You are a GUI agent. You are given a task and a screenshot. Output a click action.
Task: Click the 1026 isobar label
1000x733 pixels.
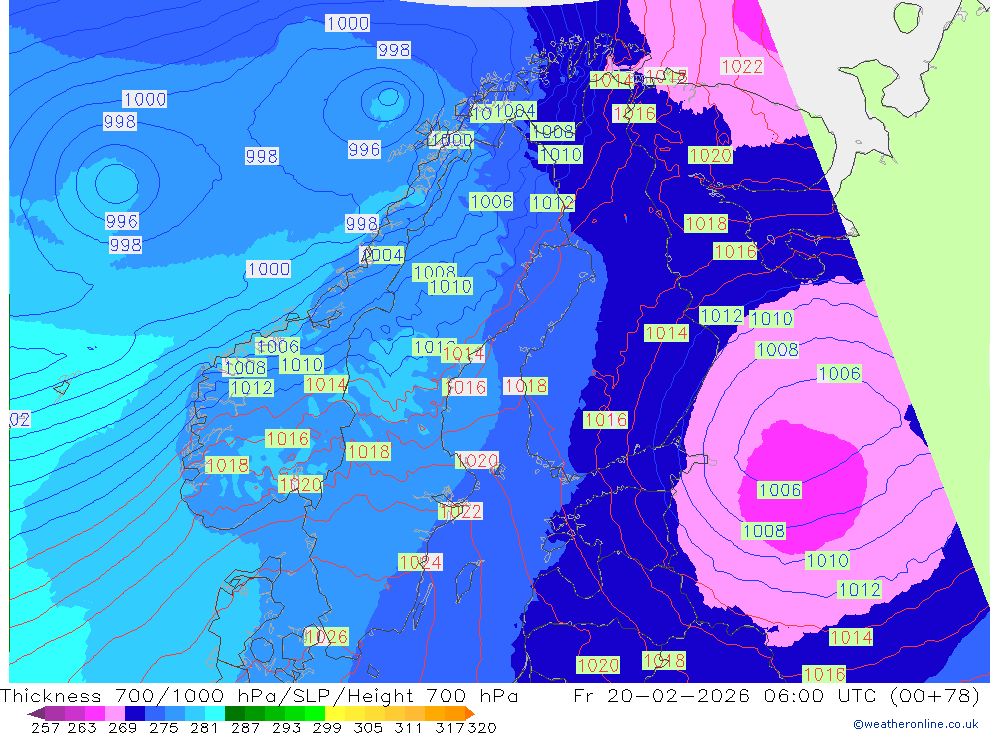[327, 637]
